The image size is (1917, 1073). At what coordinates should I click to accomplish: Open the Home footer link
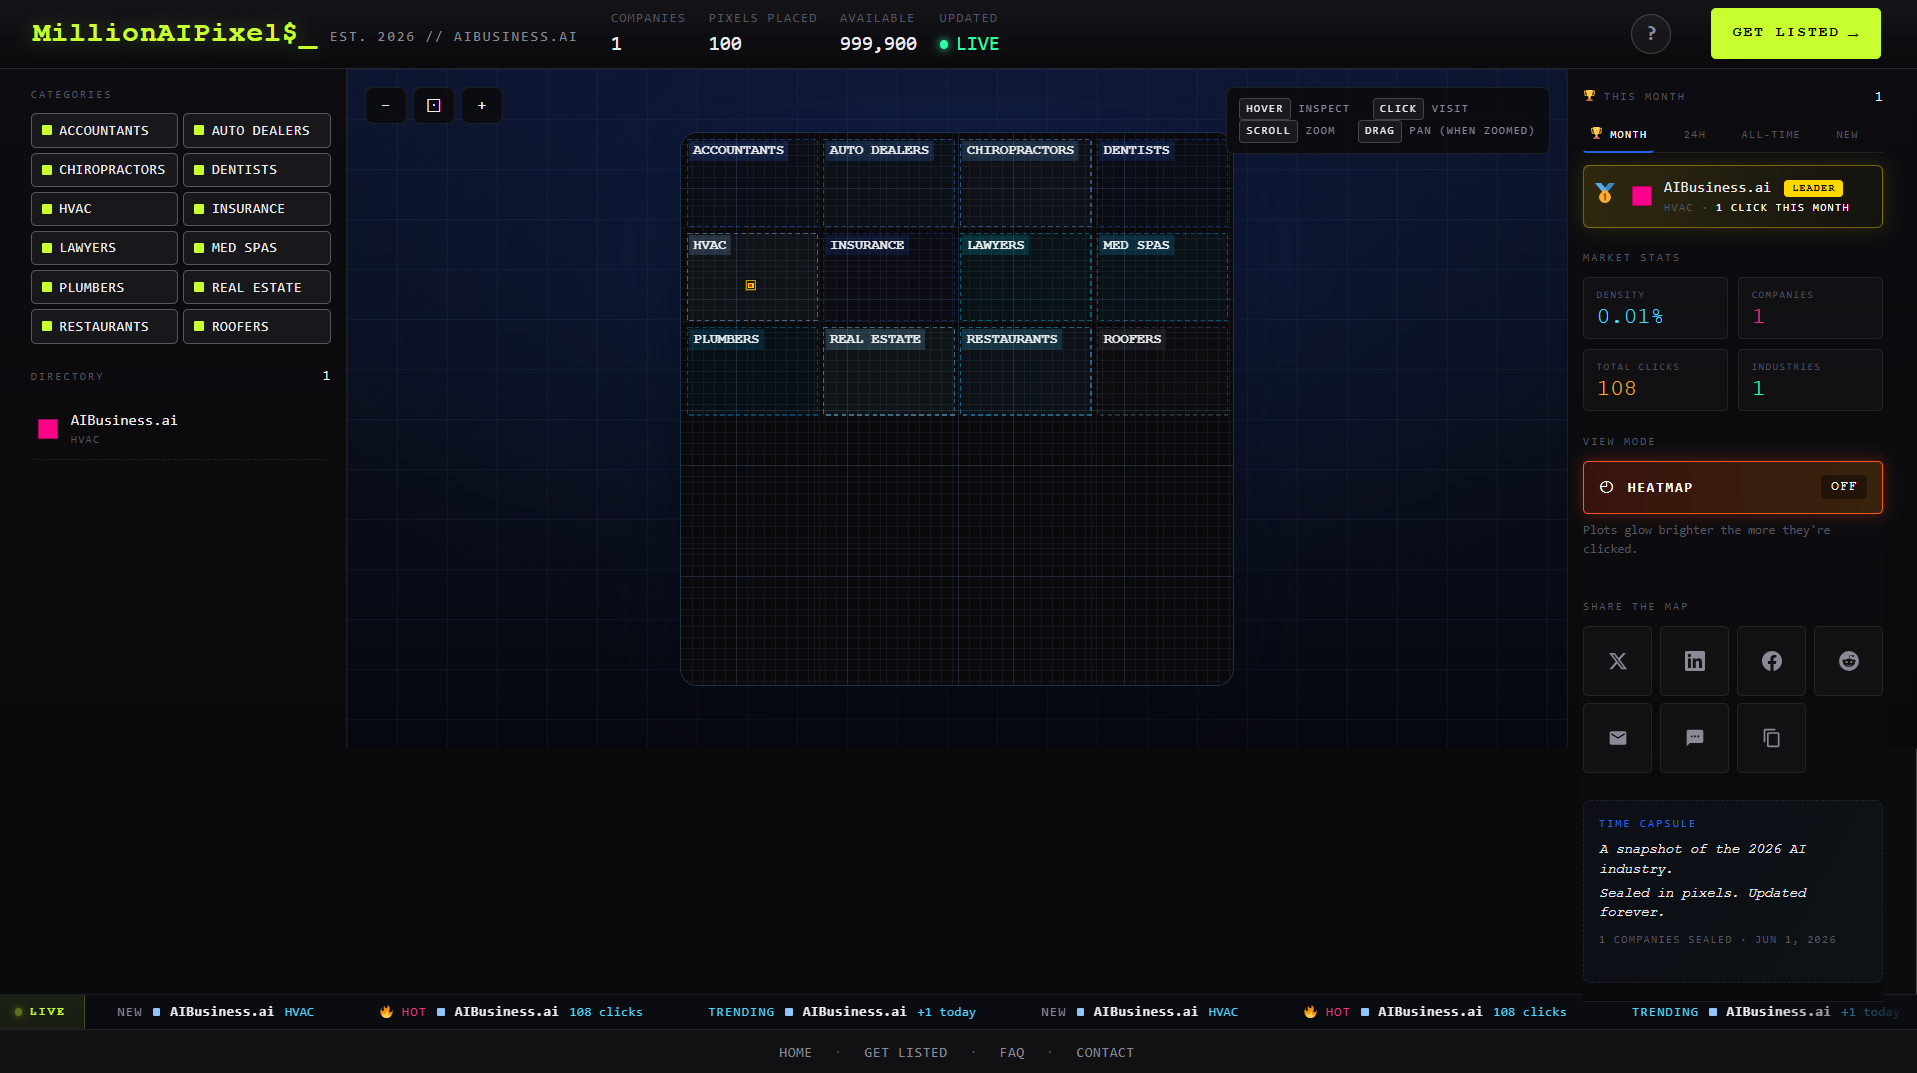point(795,1053)
